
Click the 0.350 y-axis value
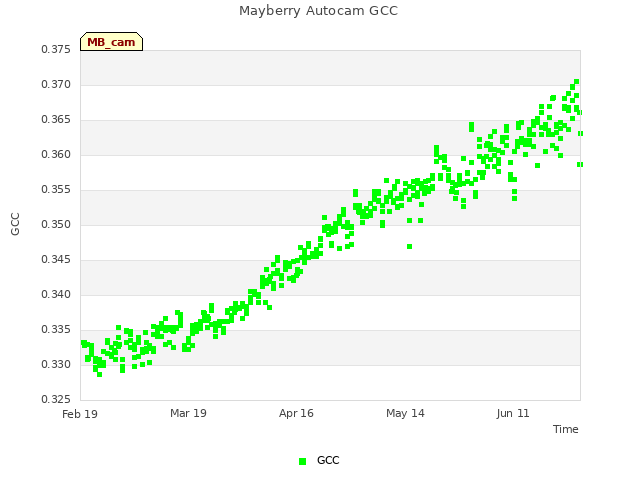[x=56, y=224]
